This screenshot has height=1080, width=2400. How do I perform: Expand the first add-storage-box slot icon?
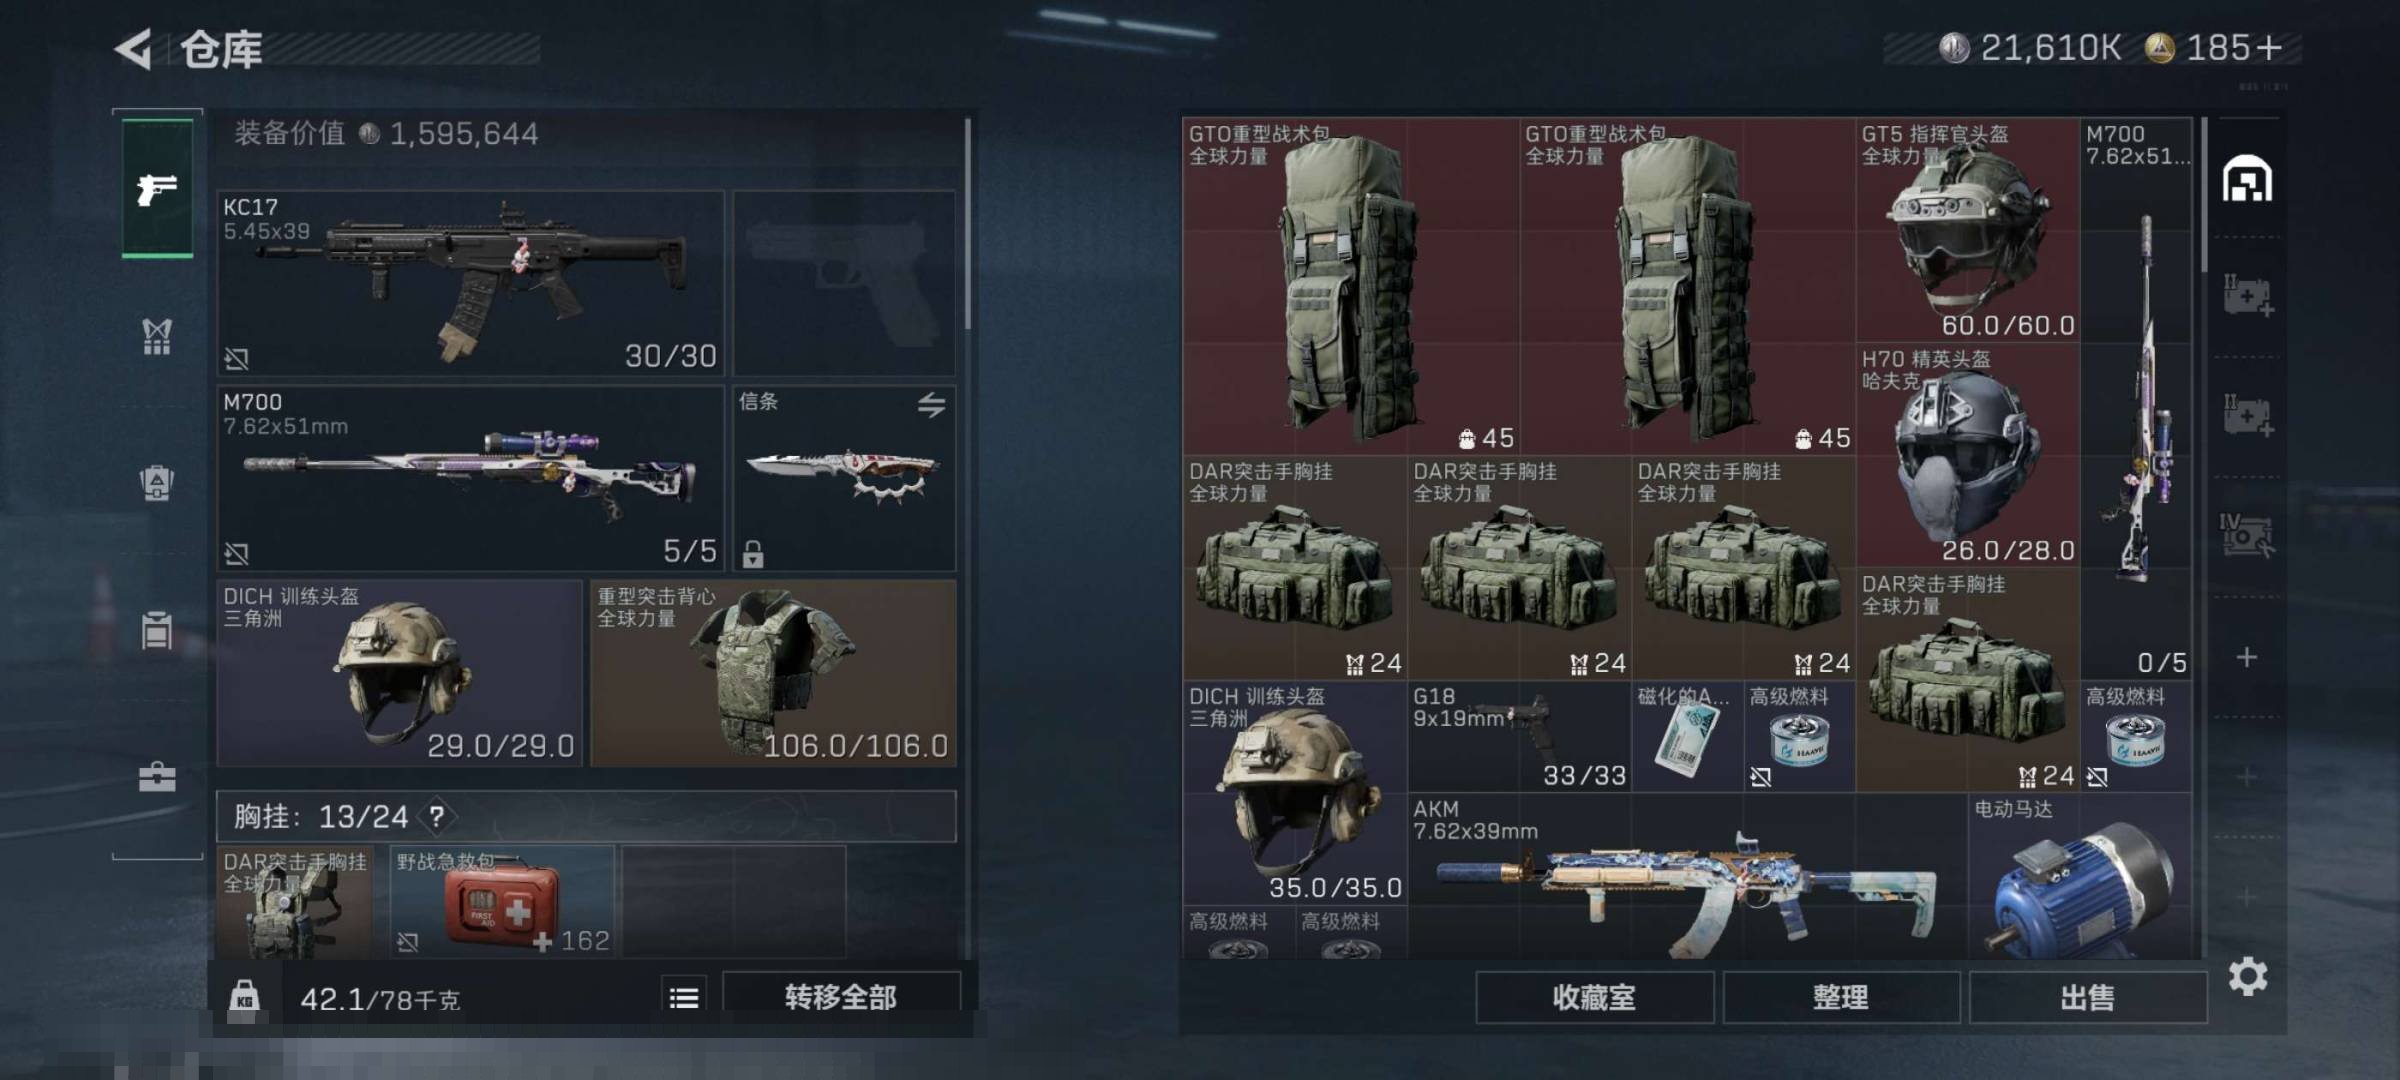(2247, 296)
